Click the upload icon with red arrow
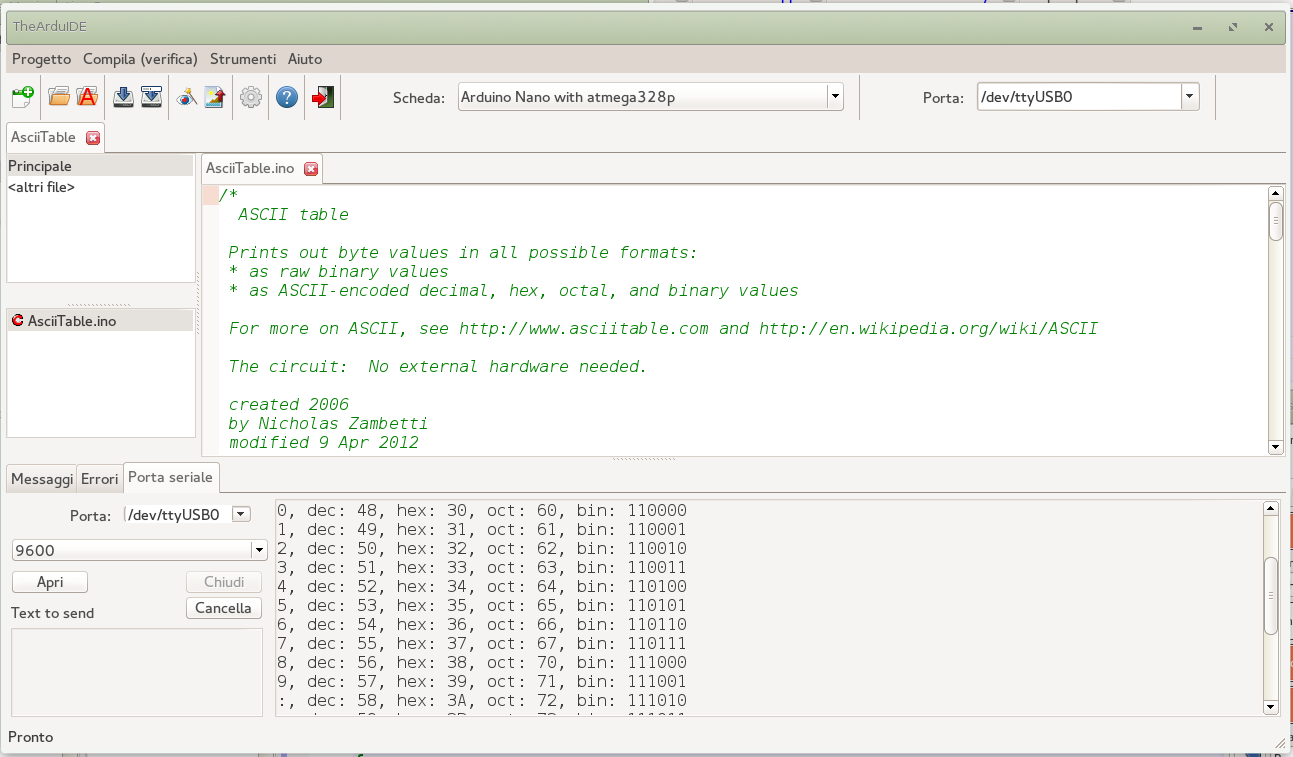 [x=214, y=97]
